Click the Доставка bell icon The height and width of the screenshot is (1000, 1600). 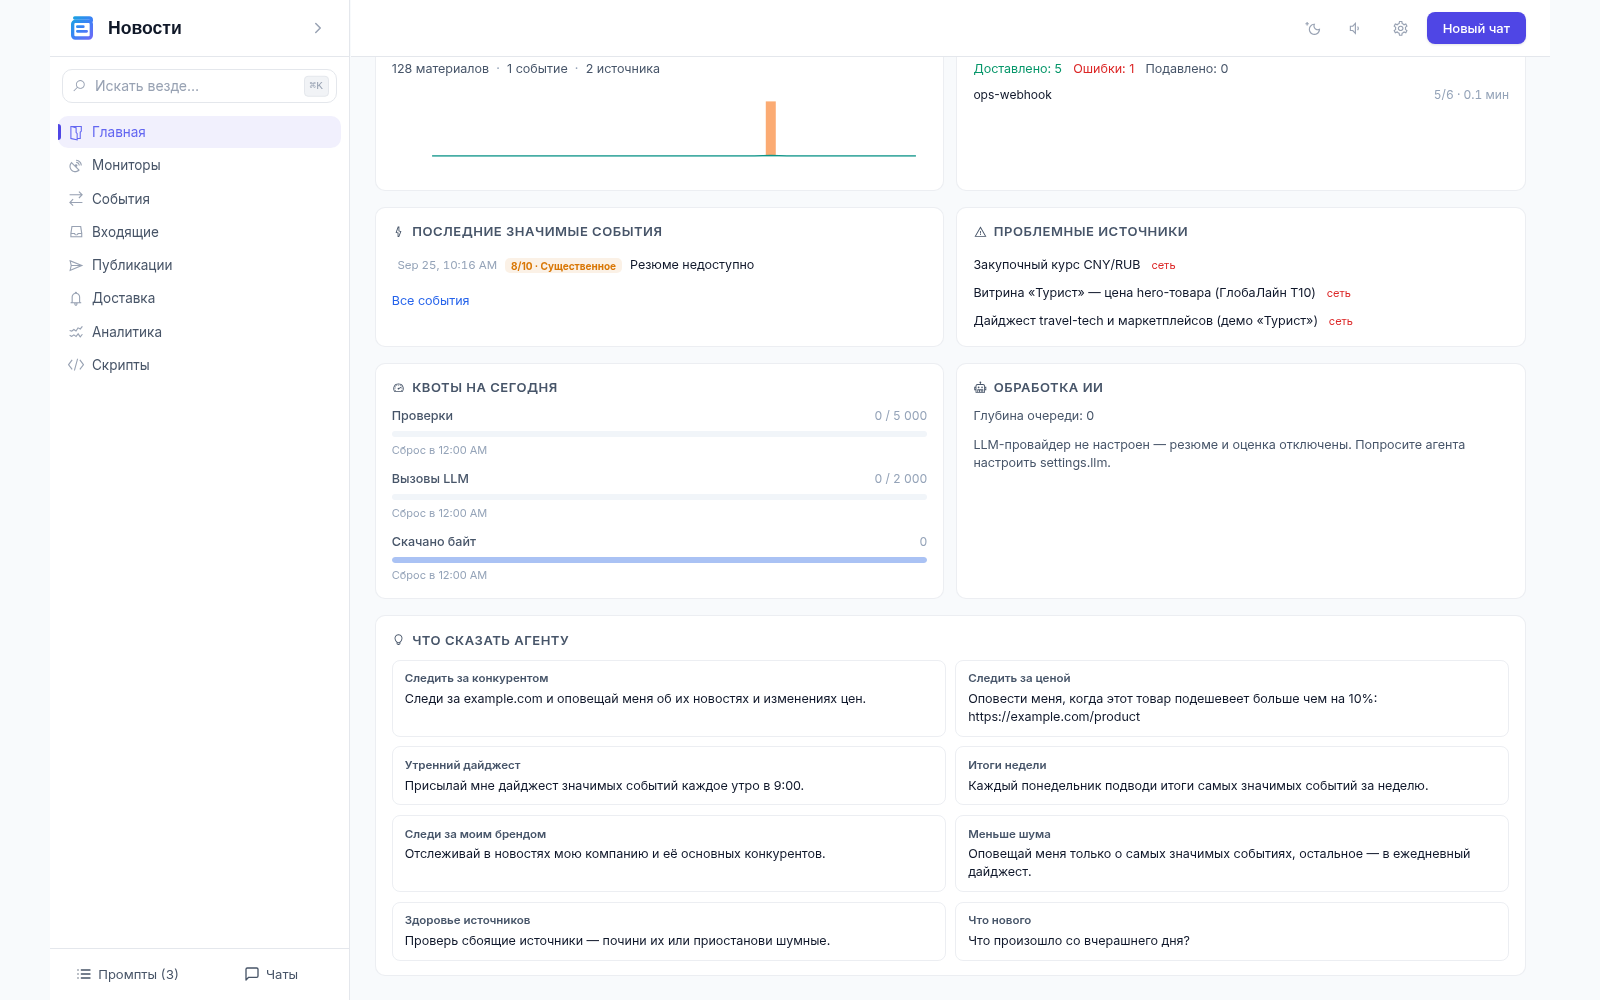[76, 298]
